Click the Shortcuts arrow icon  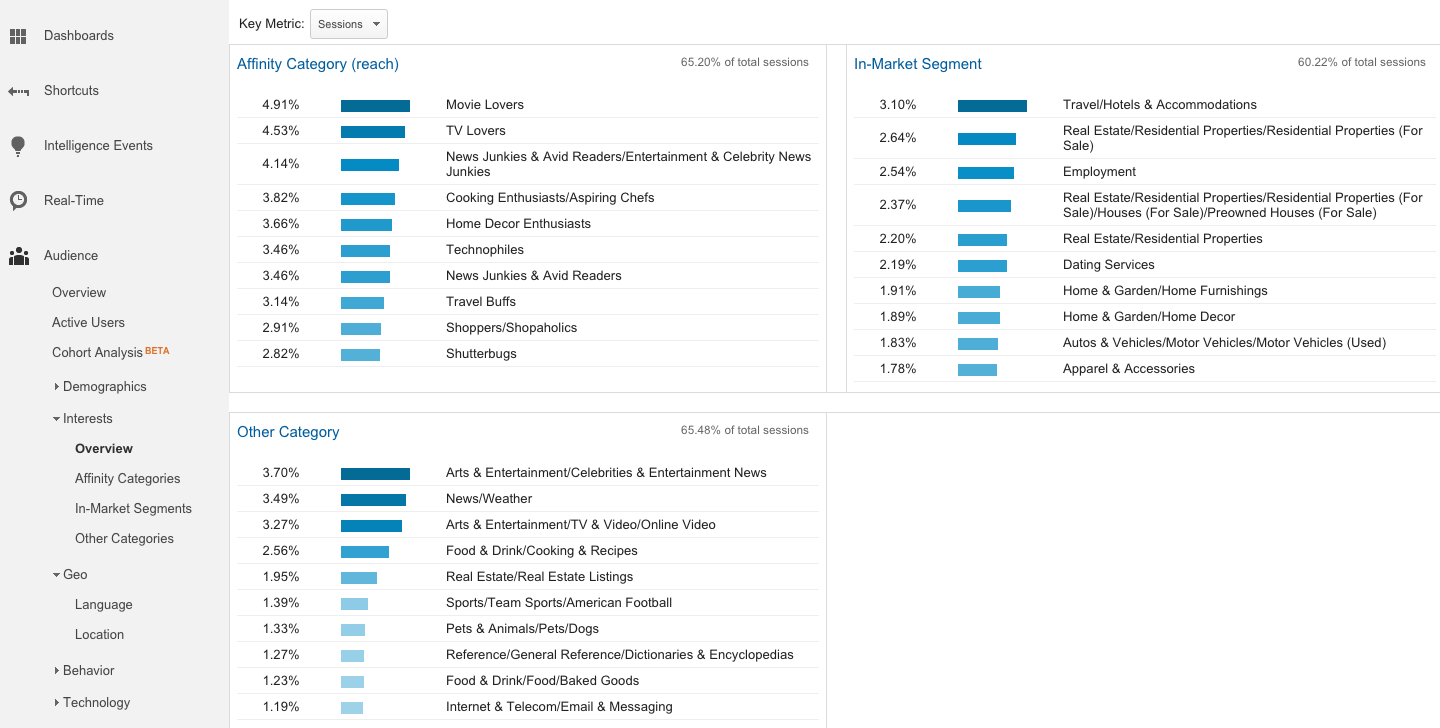coord(18,91)
